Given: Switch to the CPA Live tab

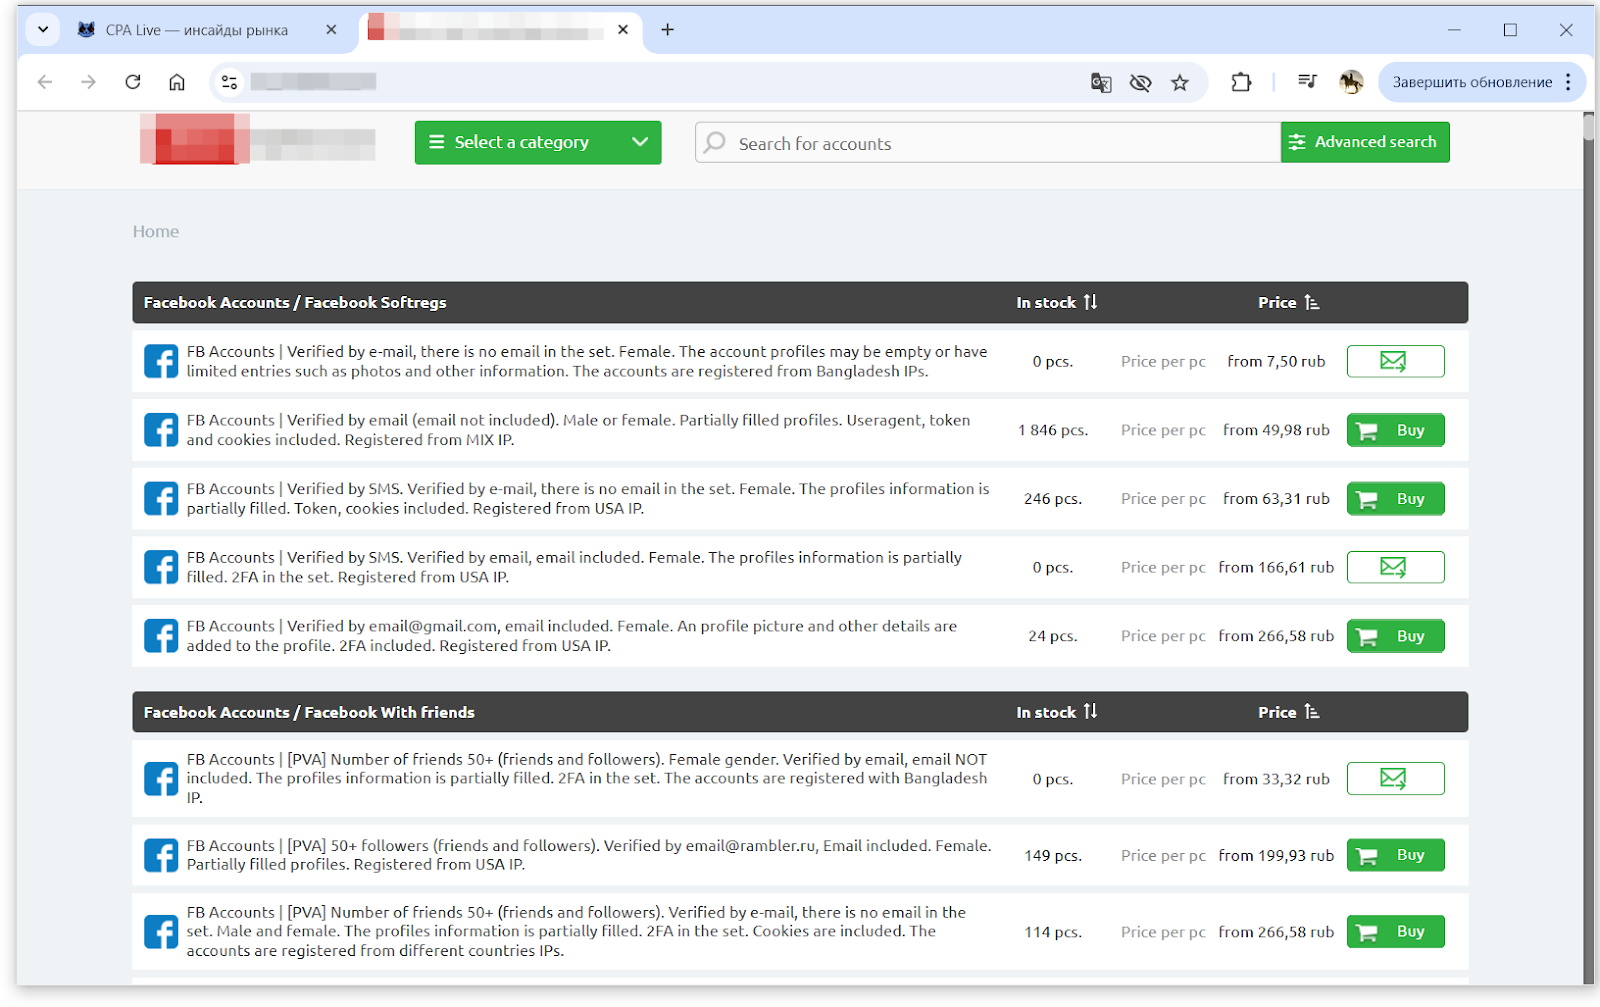Looking at the screenshot, I should tap(196, 30).
